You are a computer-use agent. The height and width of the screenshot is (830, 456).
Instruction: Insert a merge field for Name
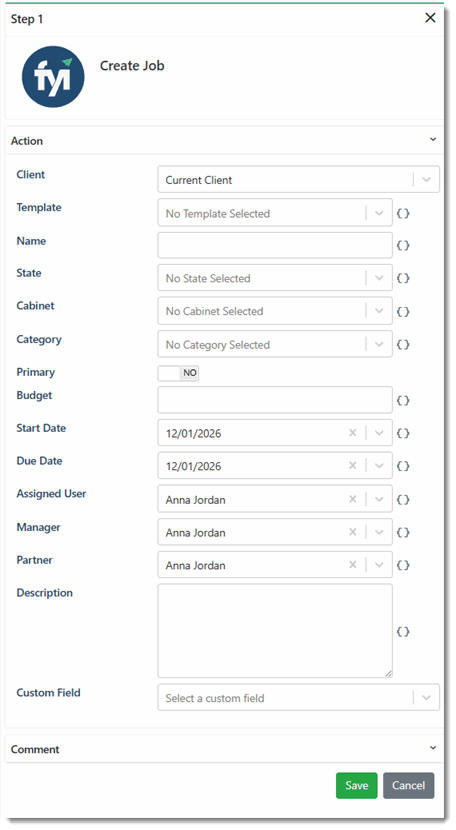click(403, 245)
